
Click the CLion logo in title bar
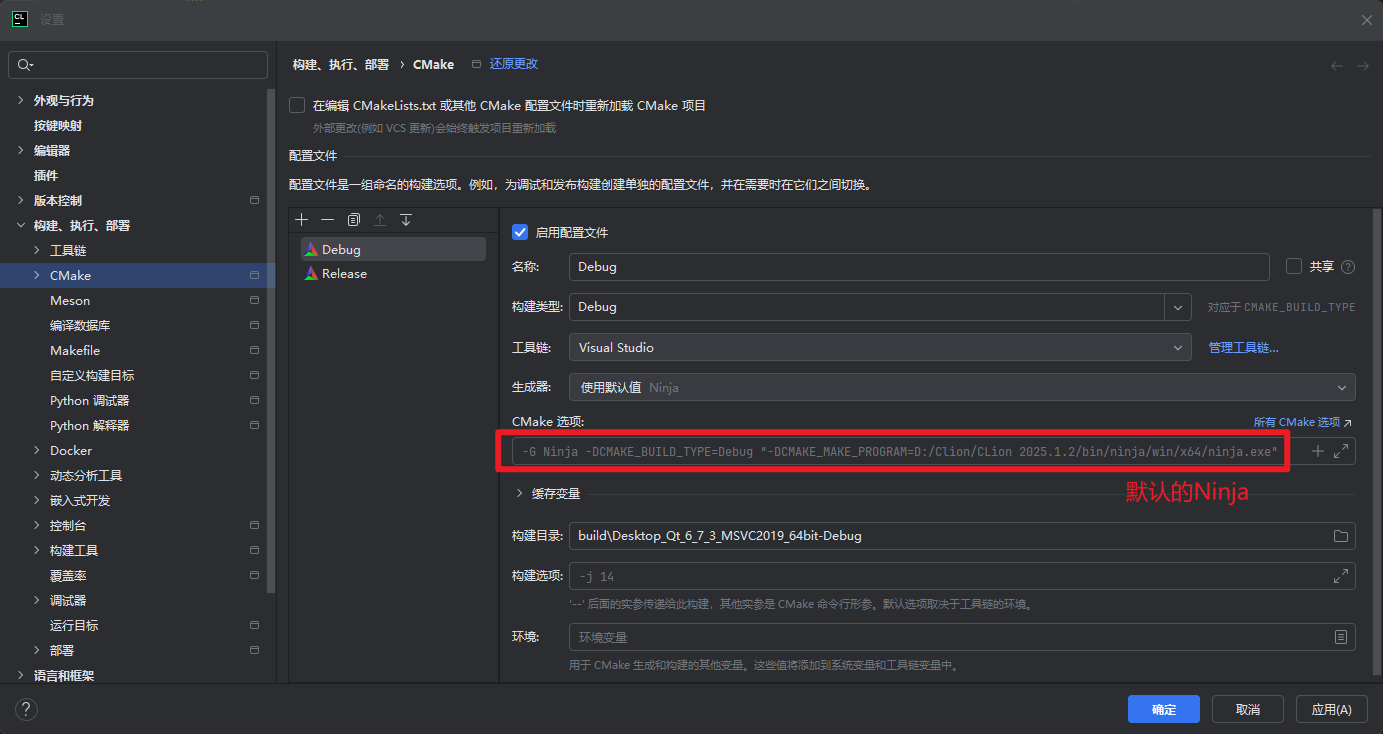[x=19, y=19]
